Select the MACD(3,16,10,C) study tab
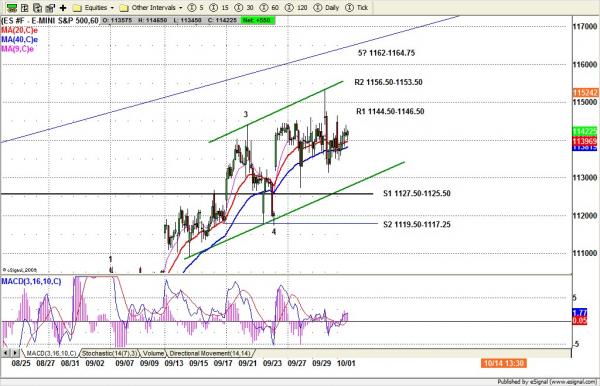Viewport: 600px width, 386px height. 51,353
